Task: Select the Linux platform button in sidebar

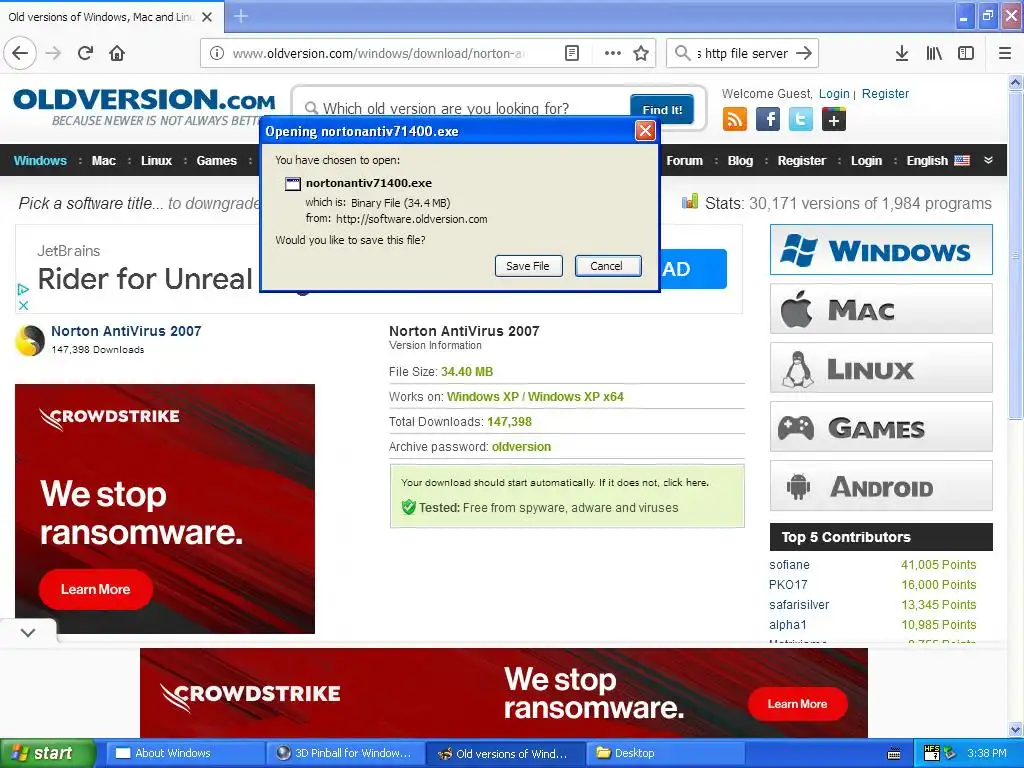Action: click(881, 368)
